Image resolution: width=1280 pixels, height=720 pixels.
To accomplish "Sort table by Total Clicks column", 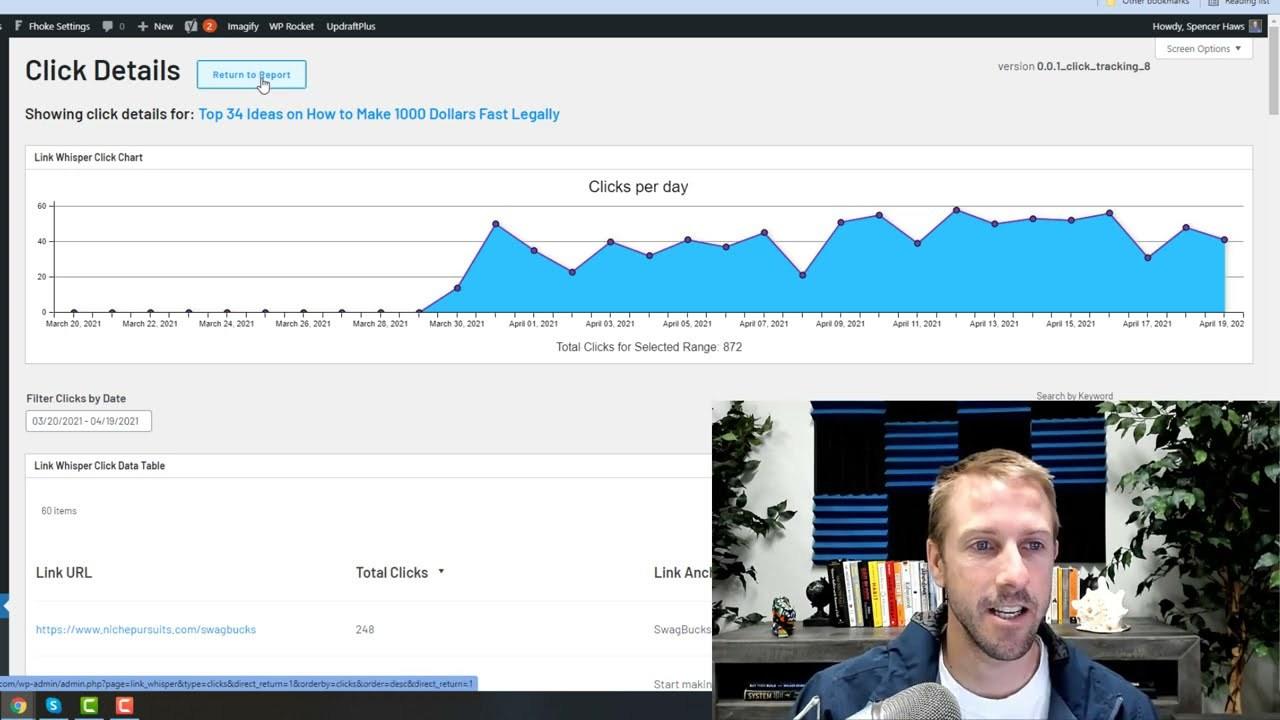I will click(400, 572).
